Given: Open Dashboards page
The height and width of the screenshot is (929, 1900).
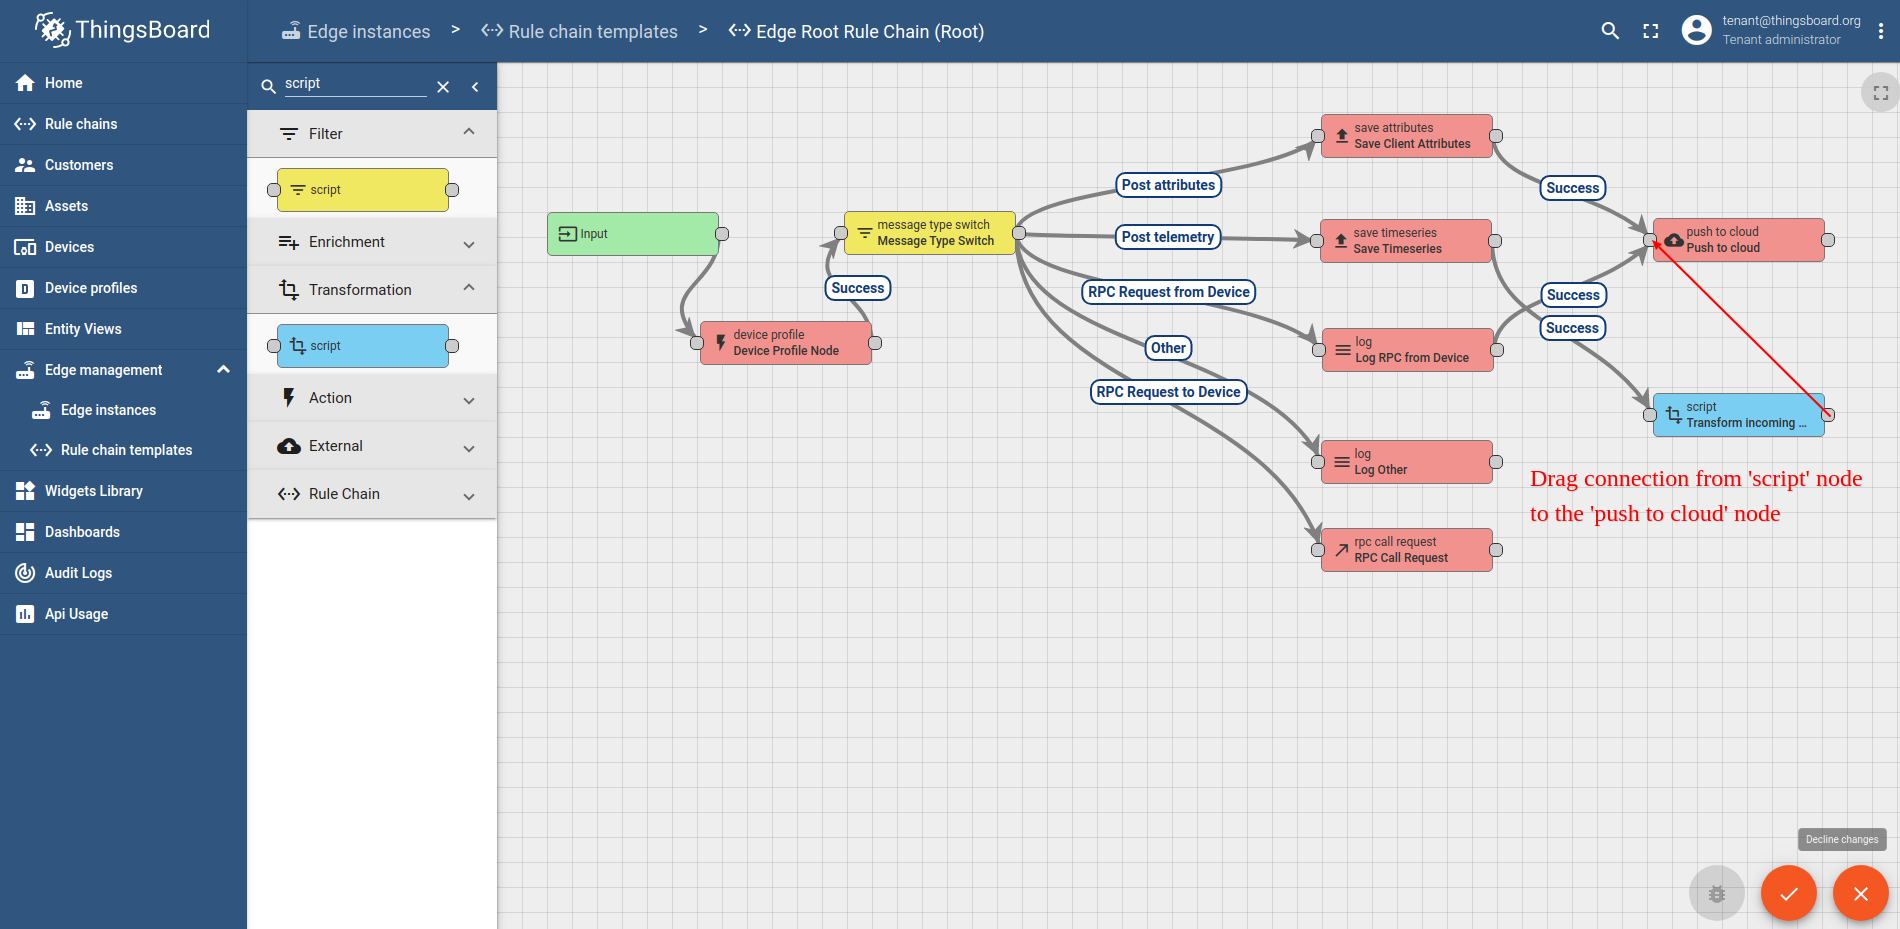Looking at the screenshot, I should [x=123, y=532].
